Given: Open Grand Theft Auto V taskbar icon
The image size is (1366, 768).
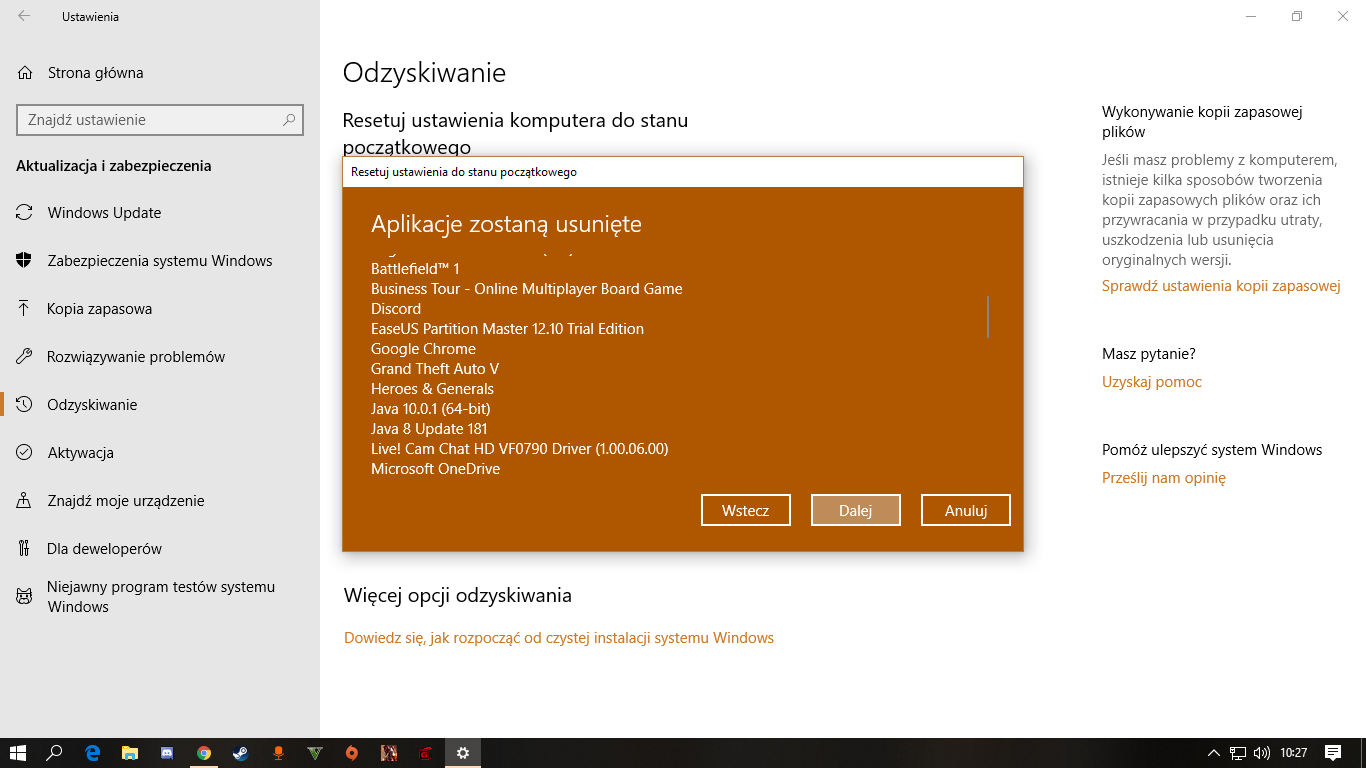Looking at the screenshot, I should pos(315,753).
